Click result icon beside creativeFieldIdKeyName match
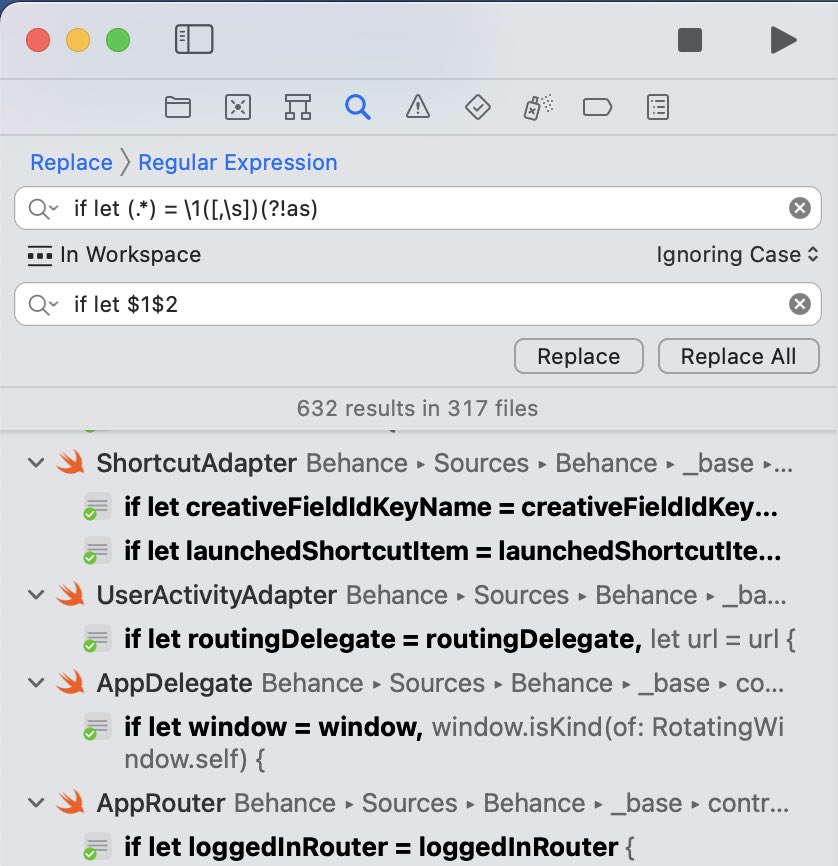Image resolution: width=838 pixels, height=866 pixels. pos(97,507)
